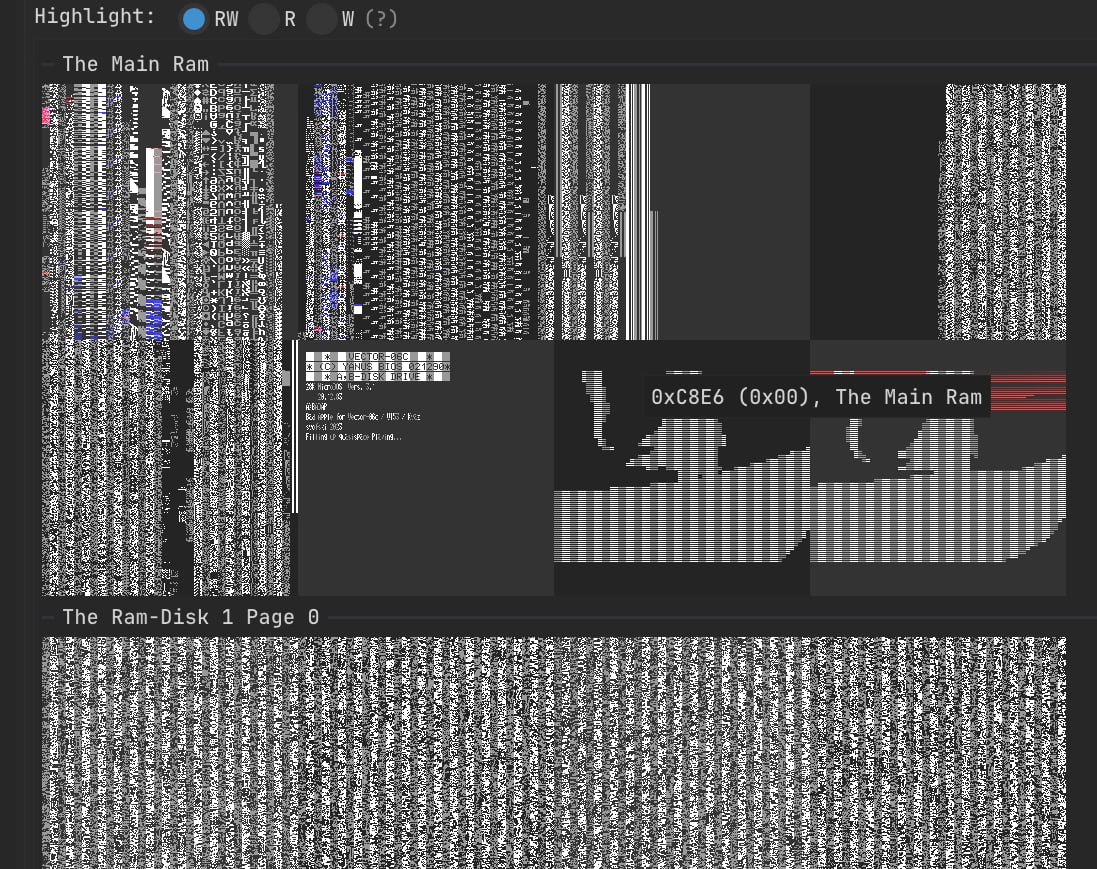Click the flat gray block in upper Main Ram
1097x869 pixels.
click(730, 210)
